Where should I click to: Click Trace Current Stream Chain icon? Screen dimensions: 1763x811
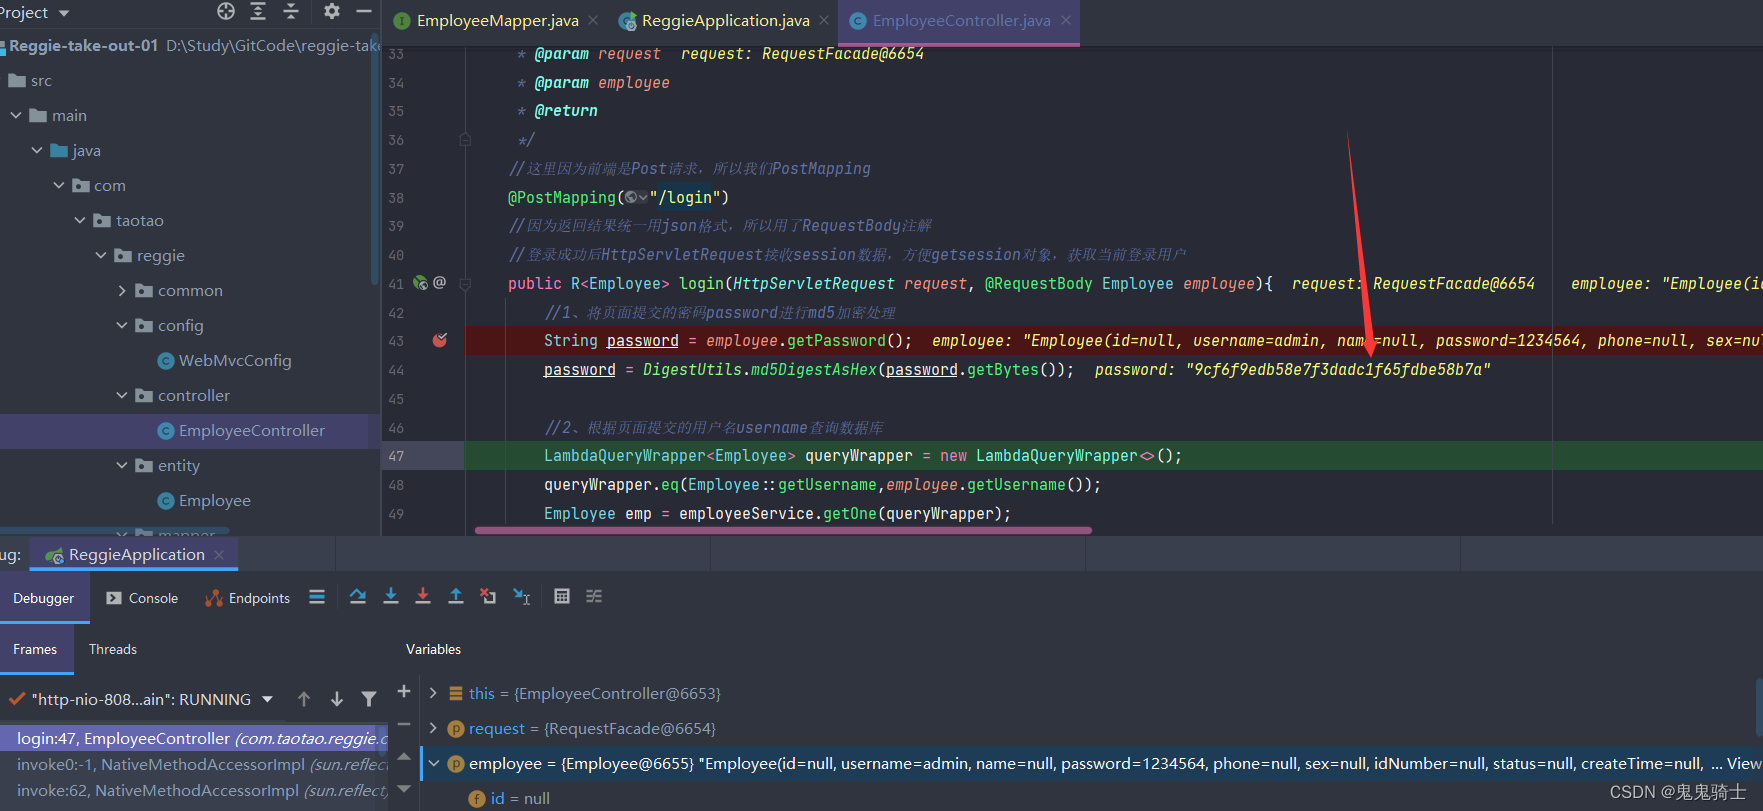coord(594,596)
